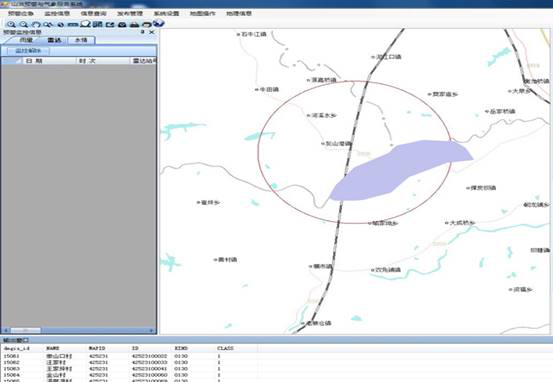Click the purple shaded region on map
This screenshot has width=553, height=382.
400,169
